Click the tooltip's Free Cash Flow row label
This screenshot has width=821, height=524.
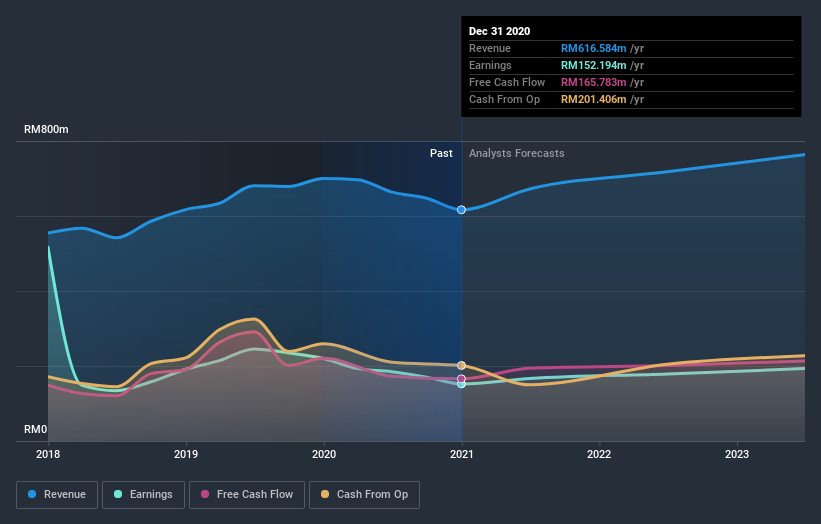(507, 82)
